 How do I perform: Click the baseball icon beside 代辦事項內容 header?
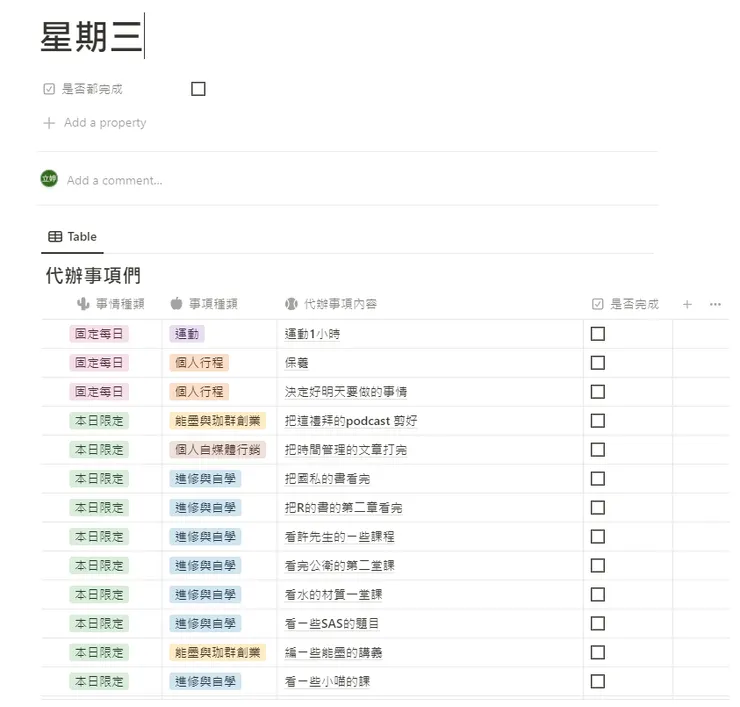[291, 304]
